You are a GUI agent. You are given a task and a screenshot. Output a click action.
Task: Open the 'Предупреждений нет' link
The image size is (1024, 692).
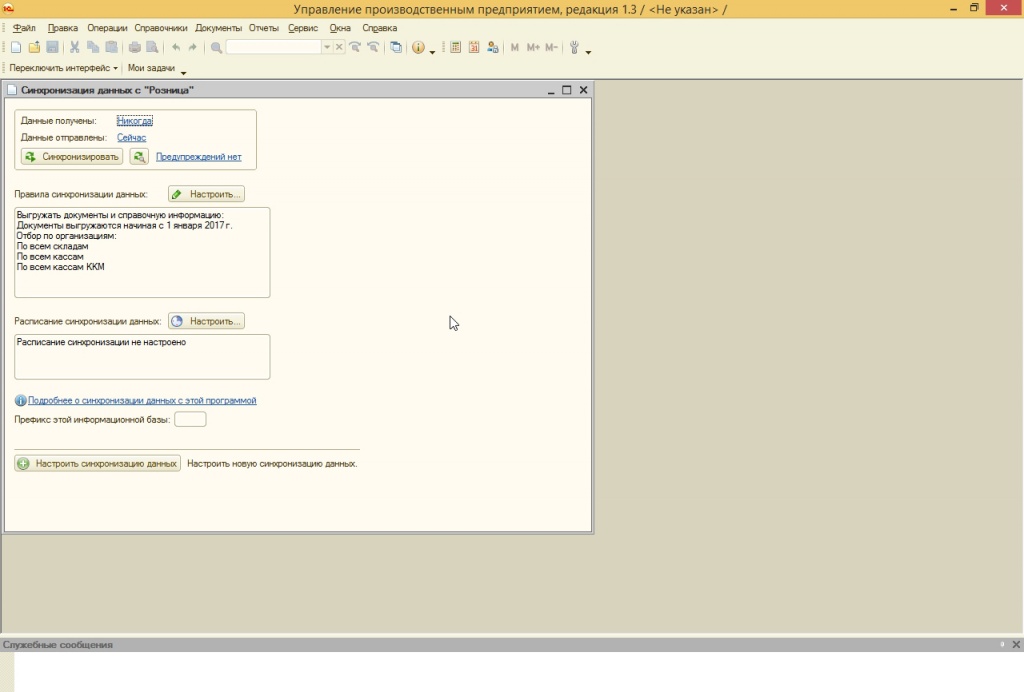click(x=198, y=157)
